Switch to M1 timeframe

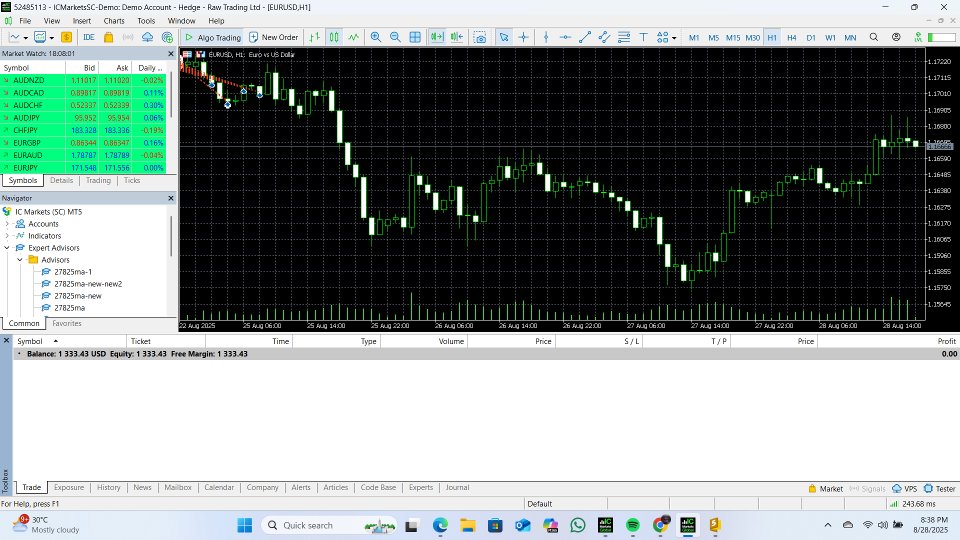click(x=694, y=37)
